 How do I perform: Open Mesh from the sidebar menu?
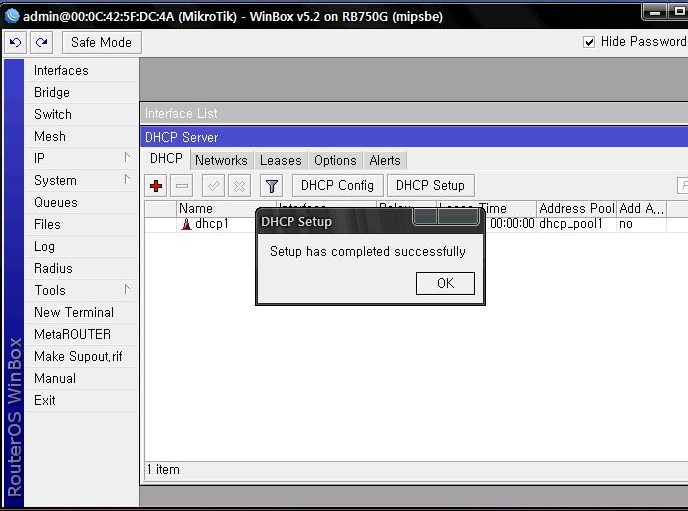tap(82, 136)
